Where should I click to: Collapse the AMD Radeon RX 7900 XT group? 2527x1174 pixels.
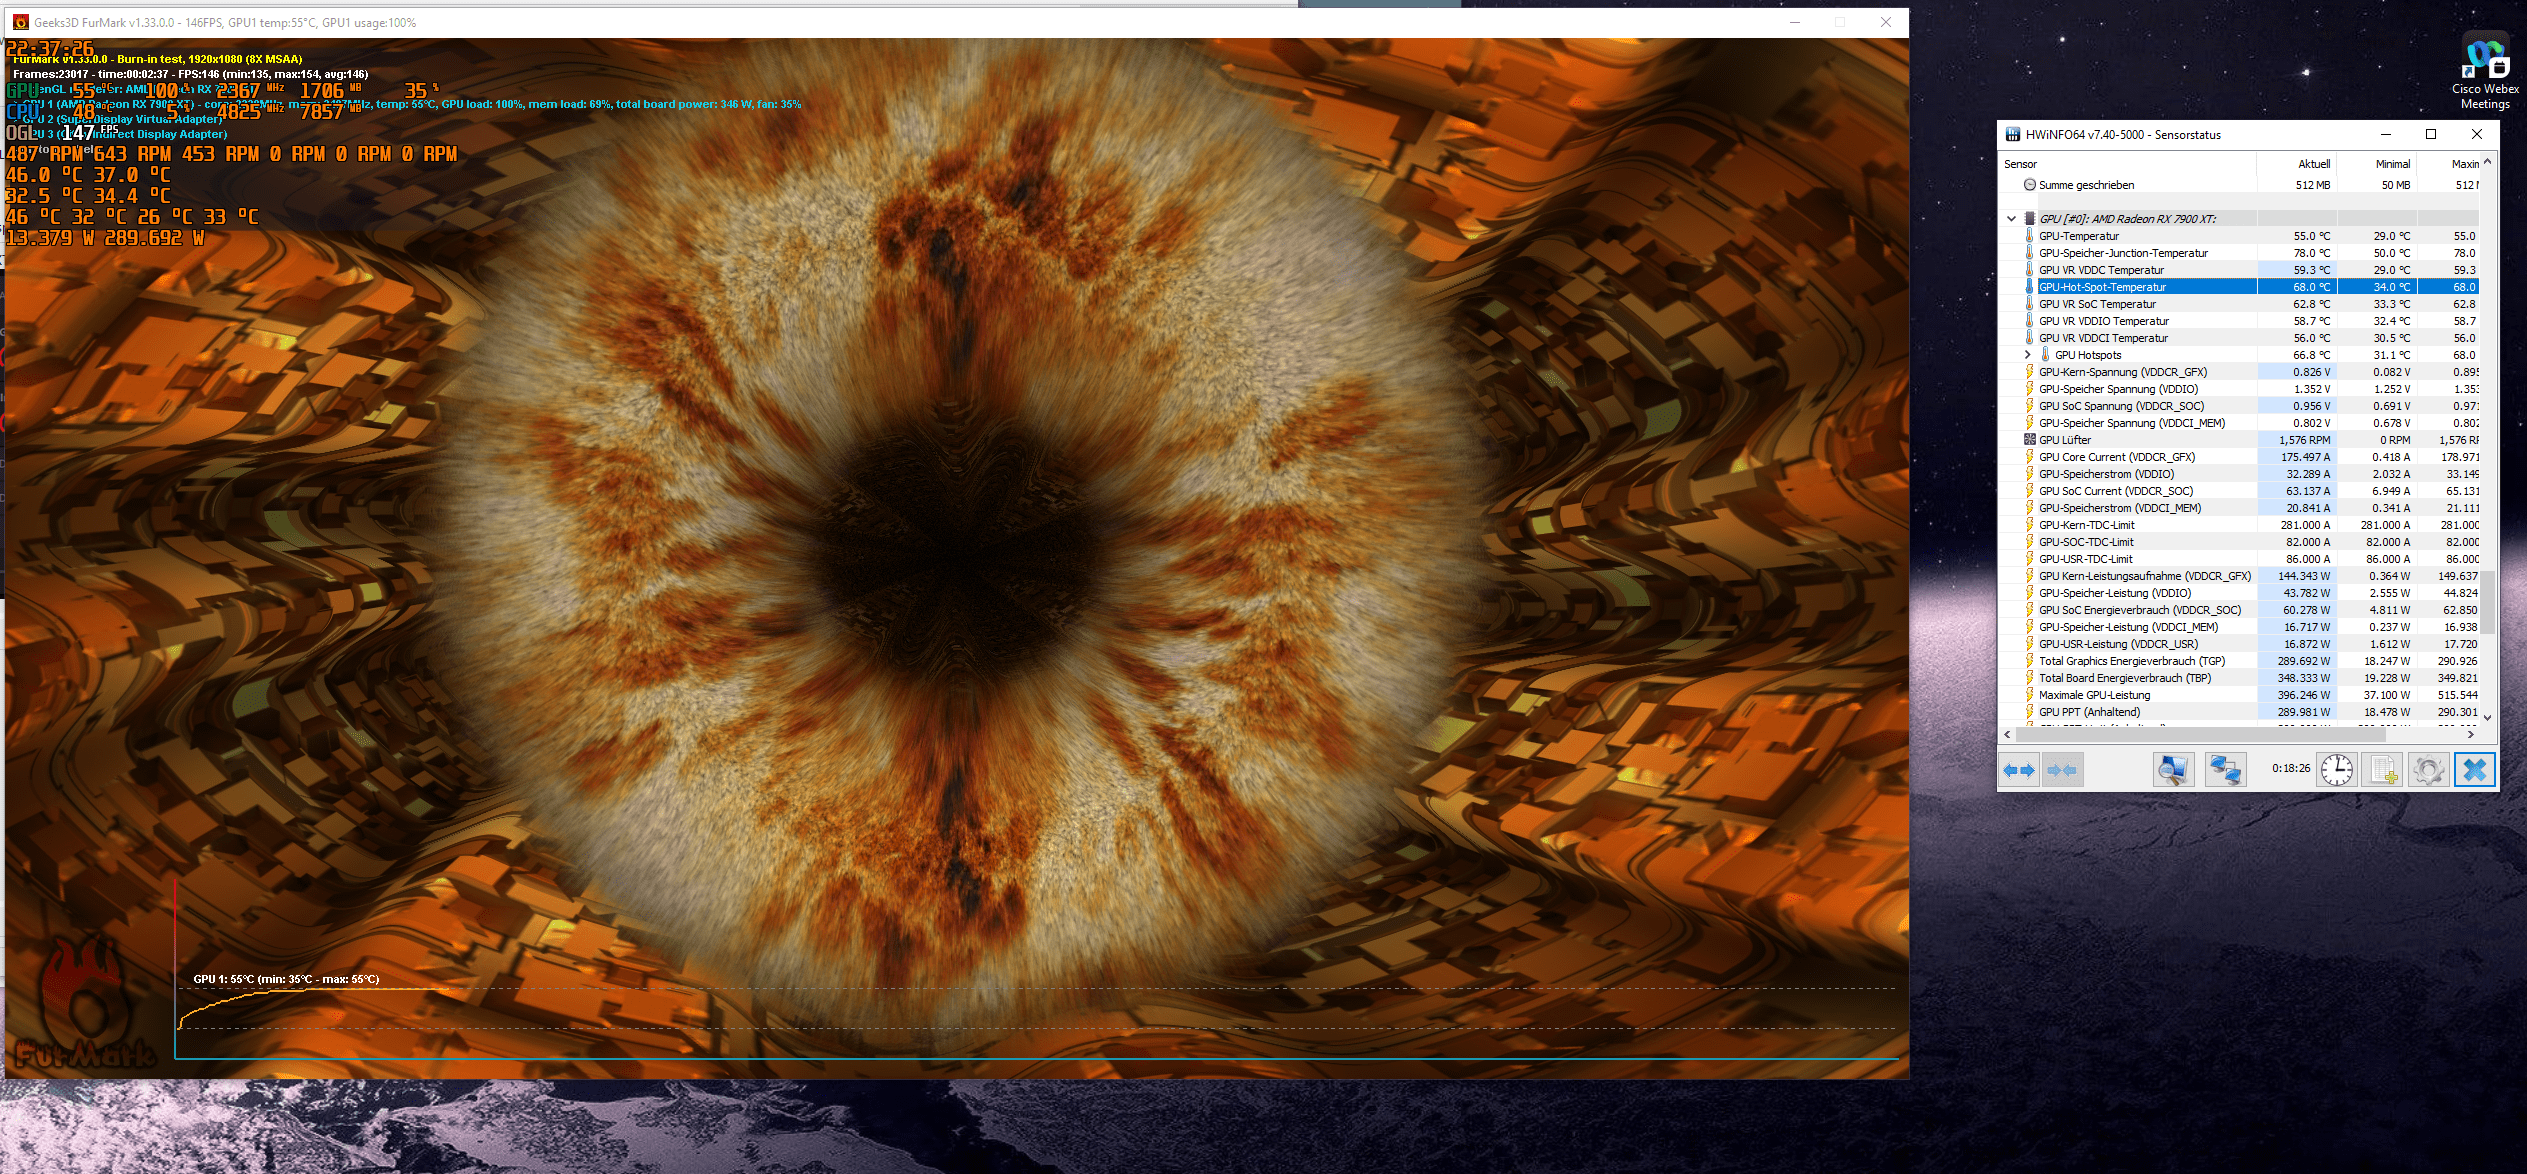click(2011, 218)
